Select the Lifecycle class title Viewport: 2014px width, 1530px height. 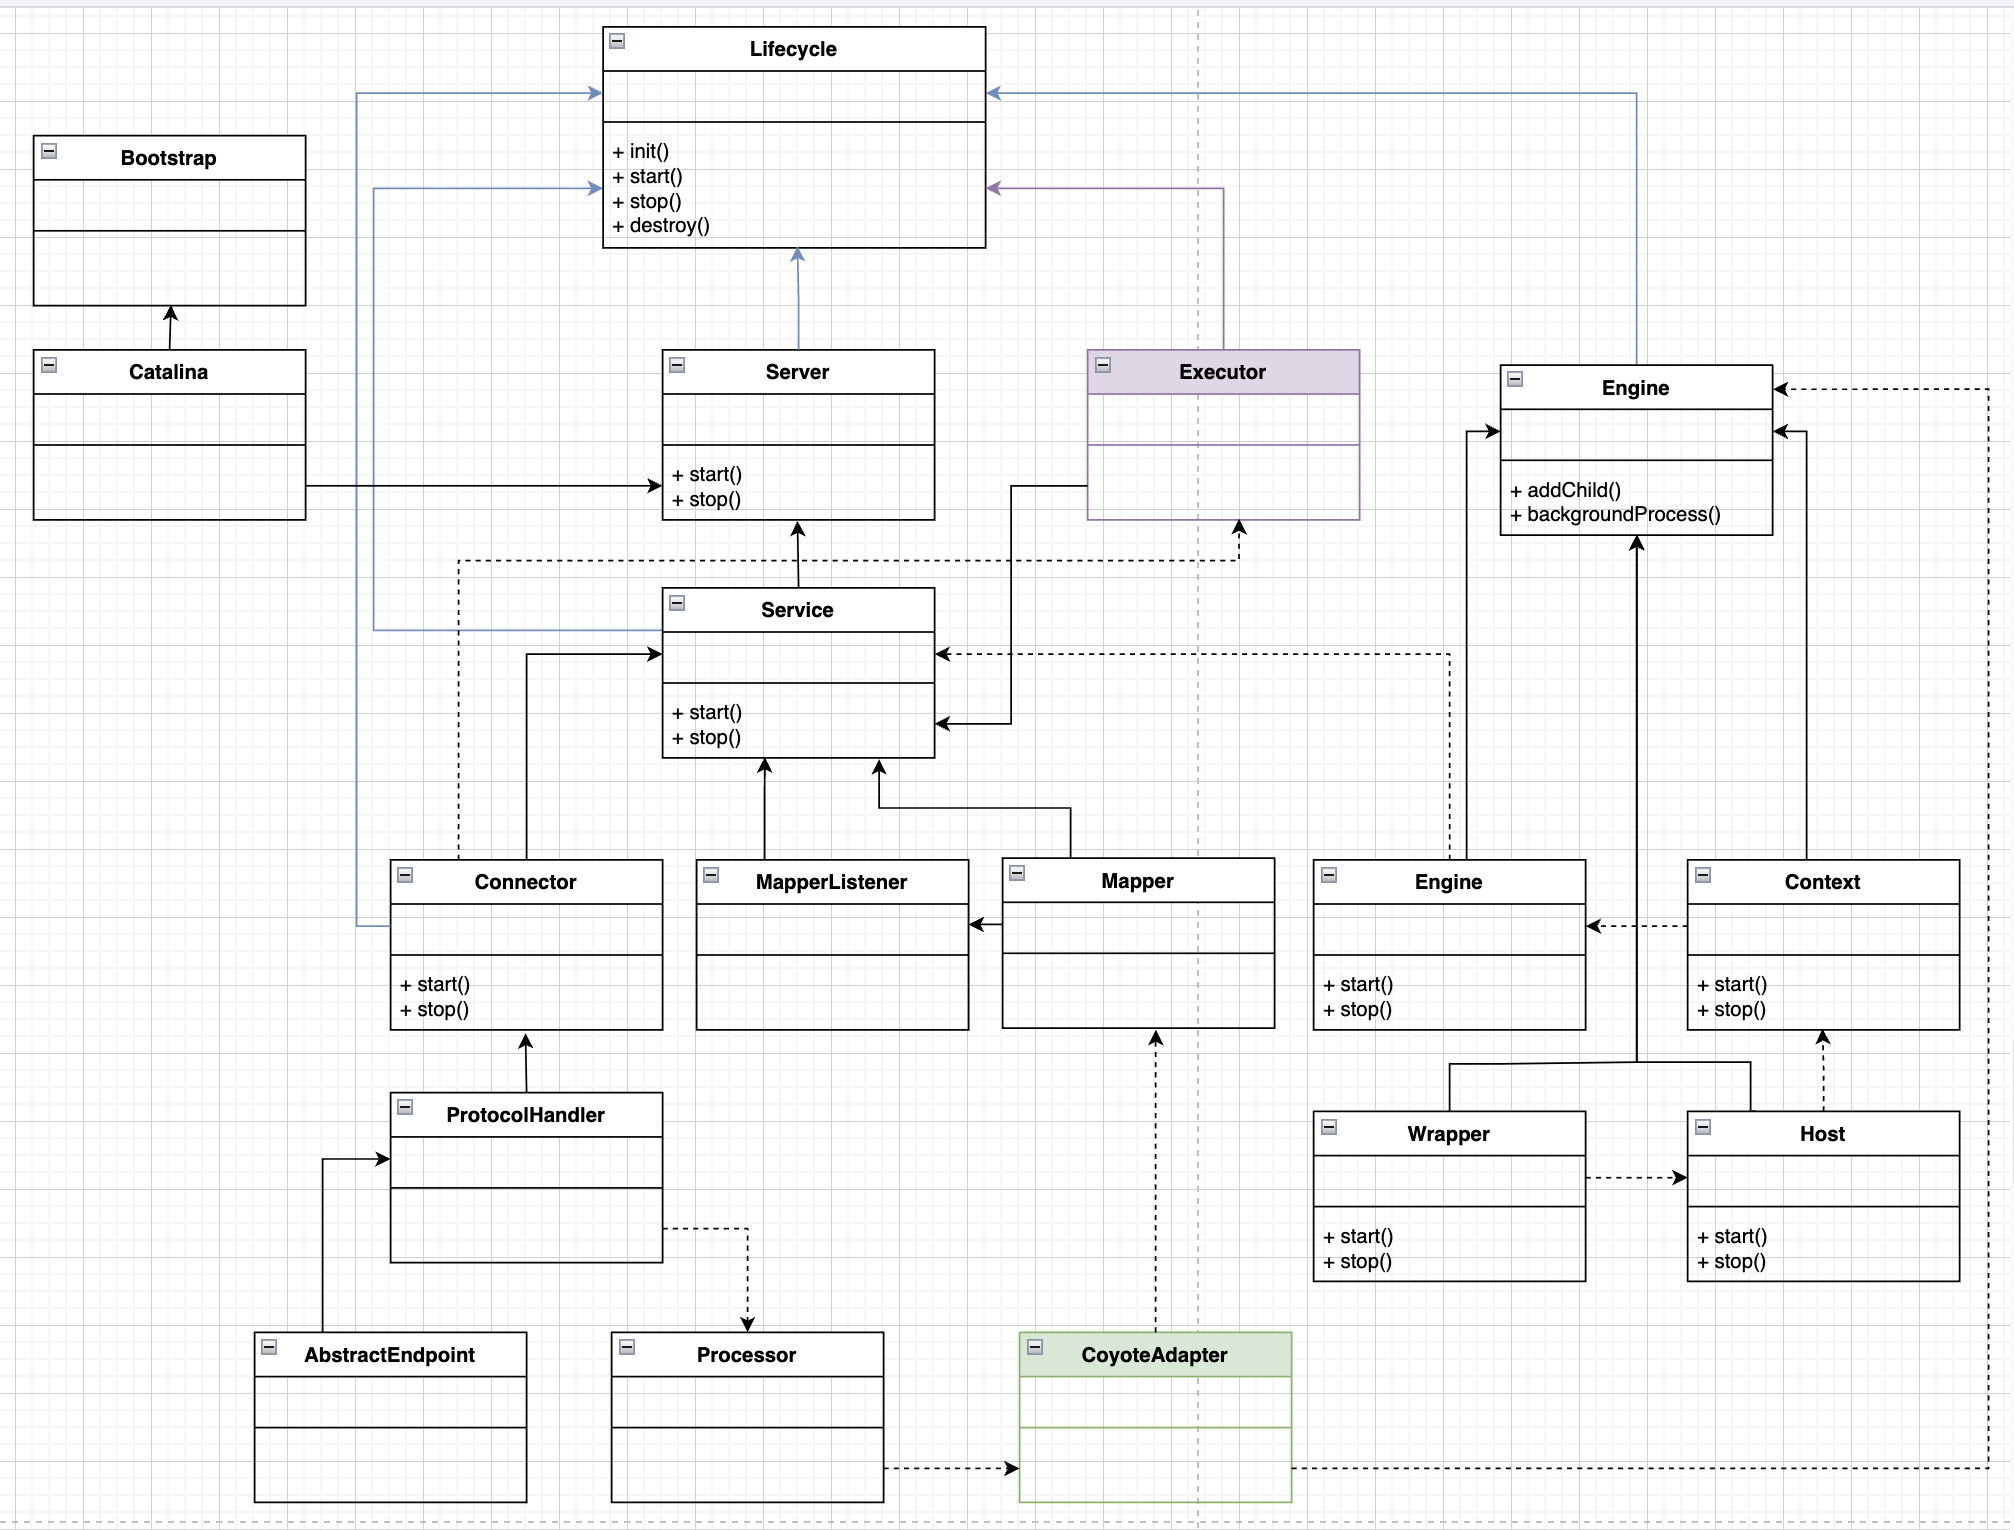tap(793, 49)
